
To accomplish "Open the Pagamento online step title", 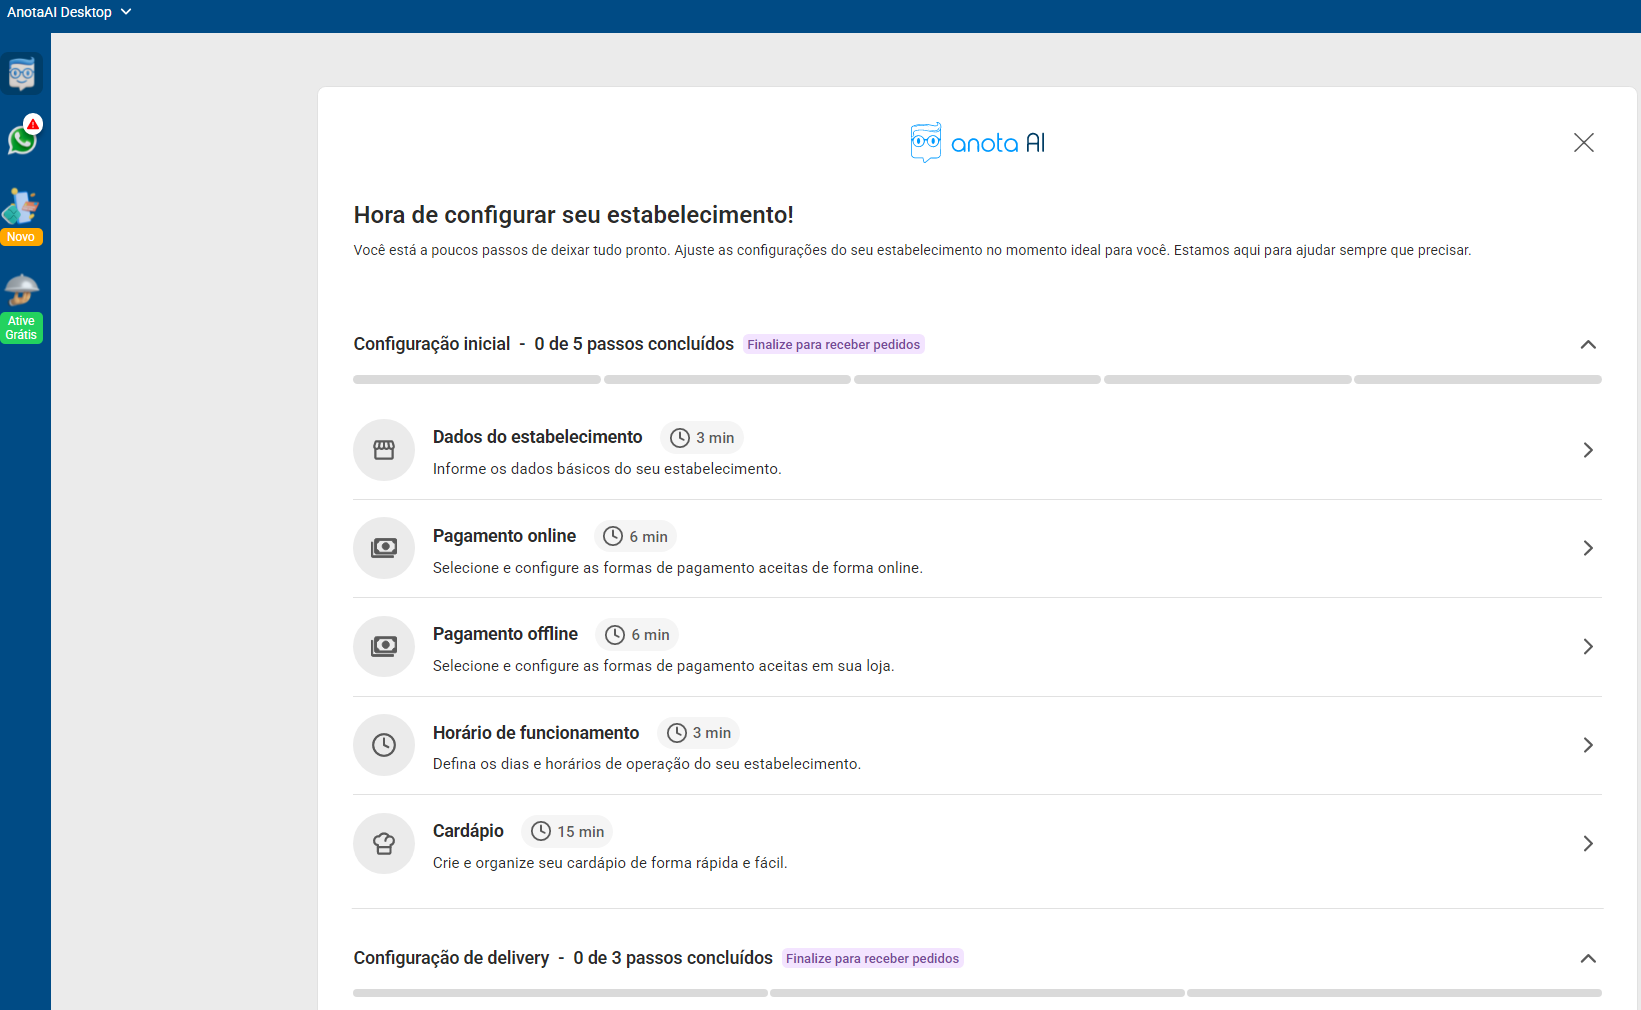I will [x=504, y=536].
